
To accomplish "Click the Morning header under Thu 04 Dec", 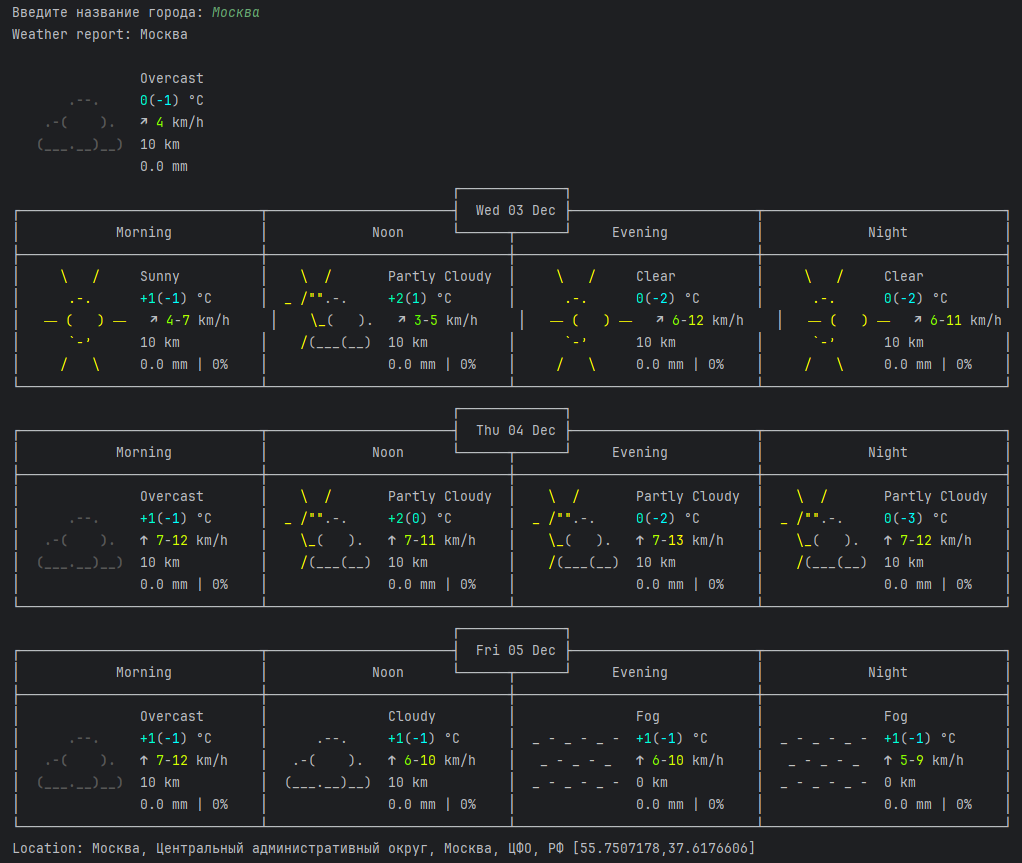I will [x=143, y=452].
